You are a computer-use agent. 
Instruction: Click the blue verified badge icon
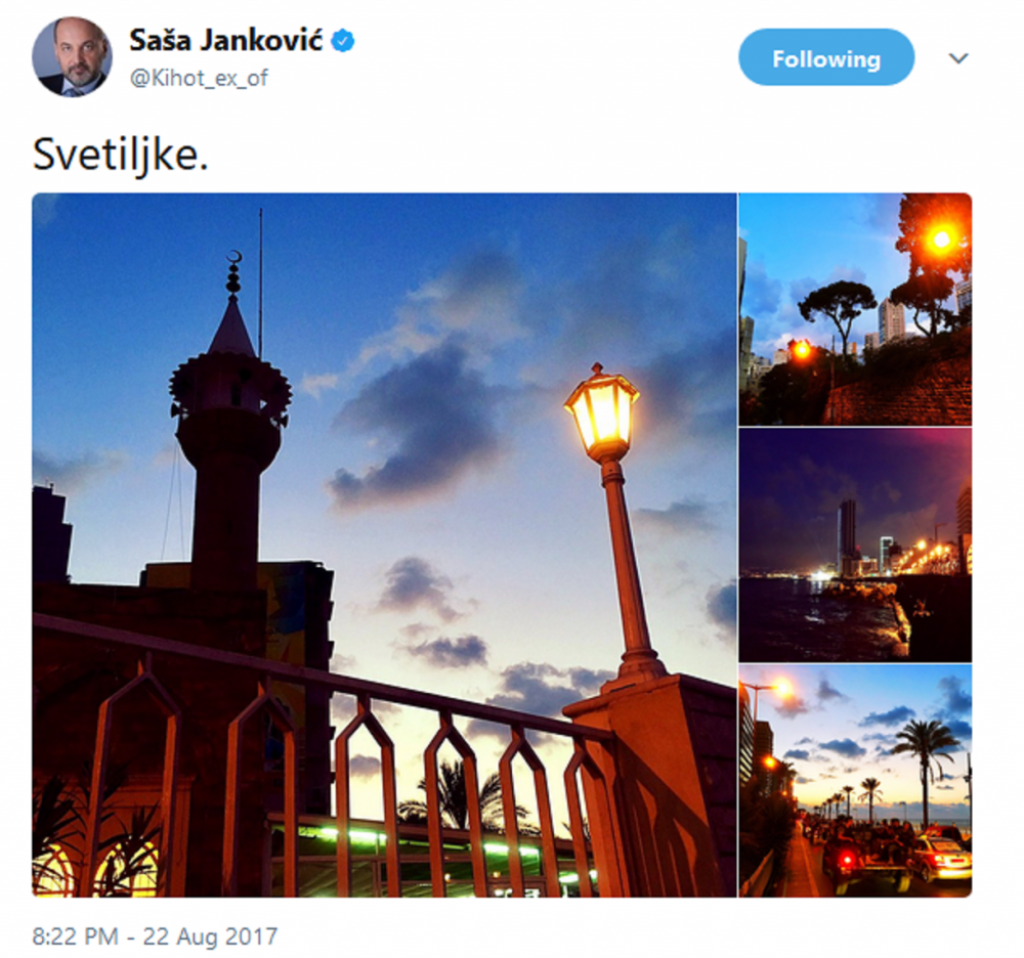click(343, 41)
